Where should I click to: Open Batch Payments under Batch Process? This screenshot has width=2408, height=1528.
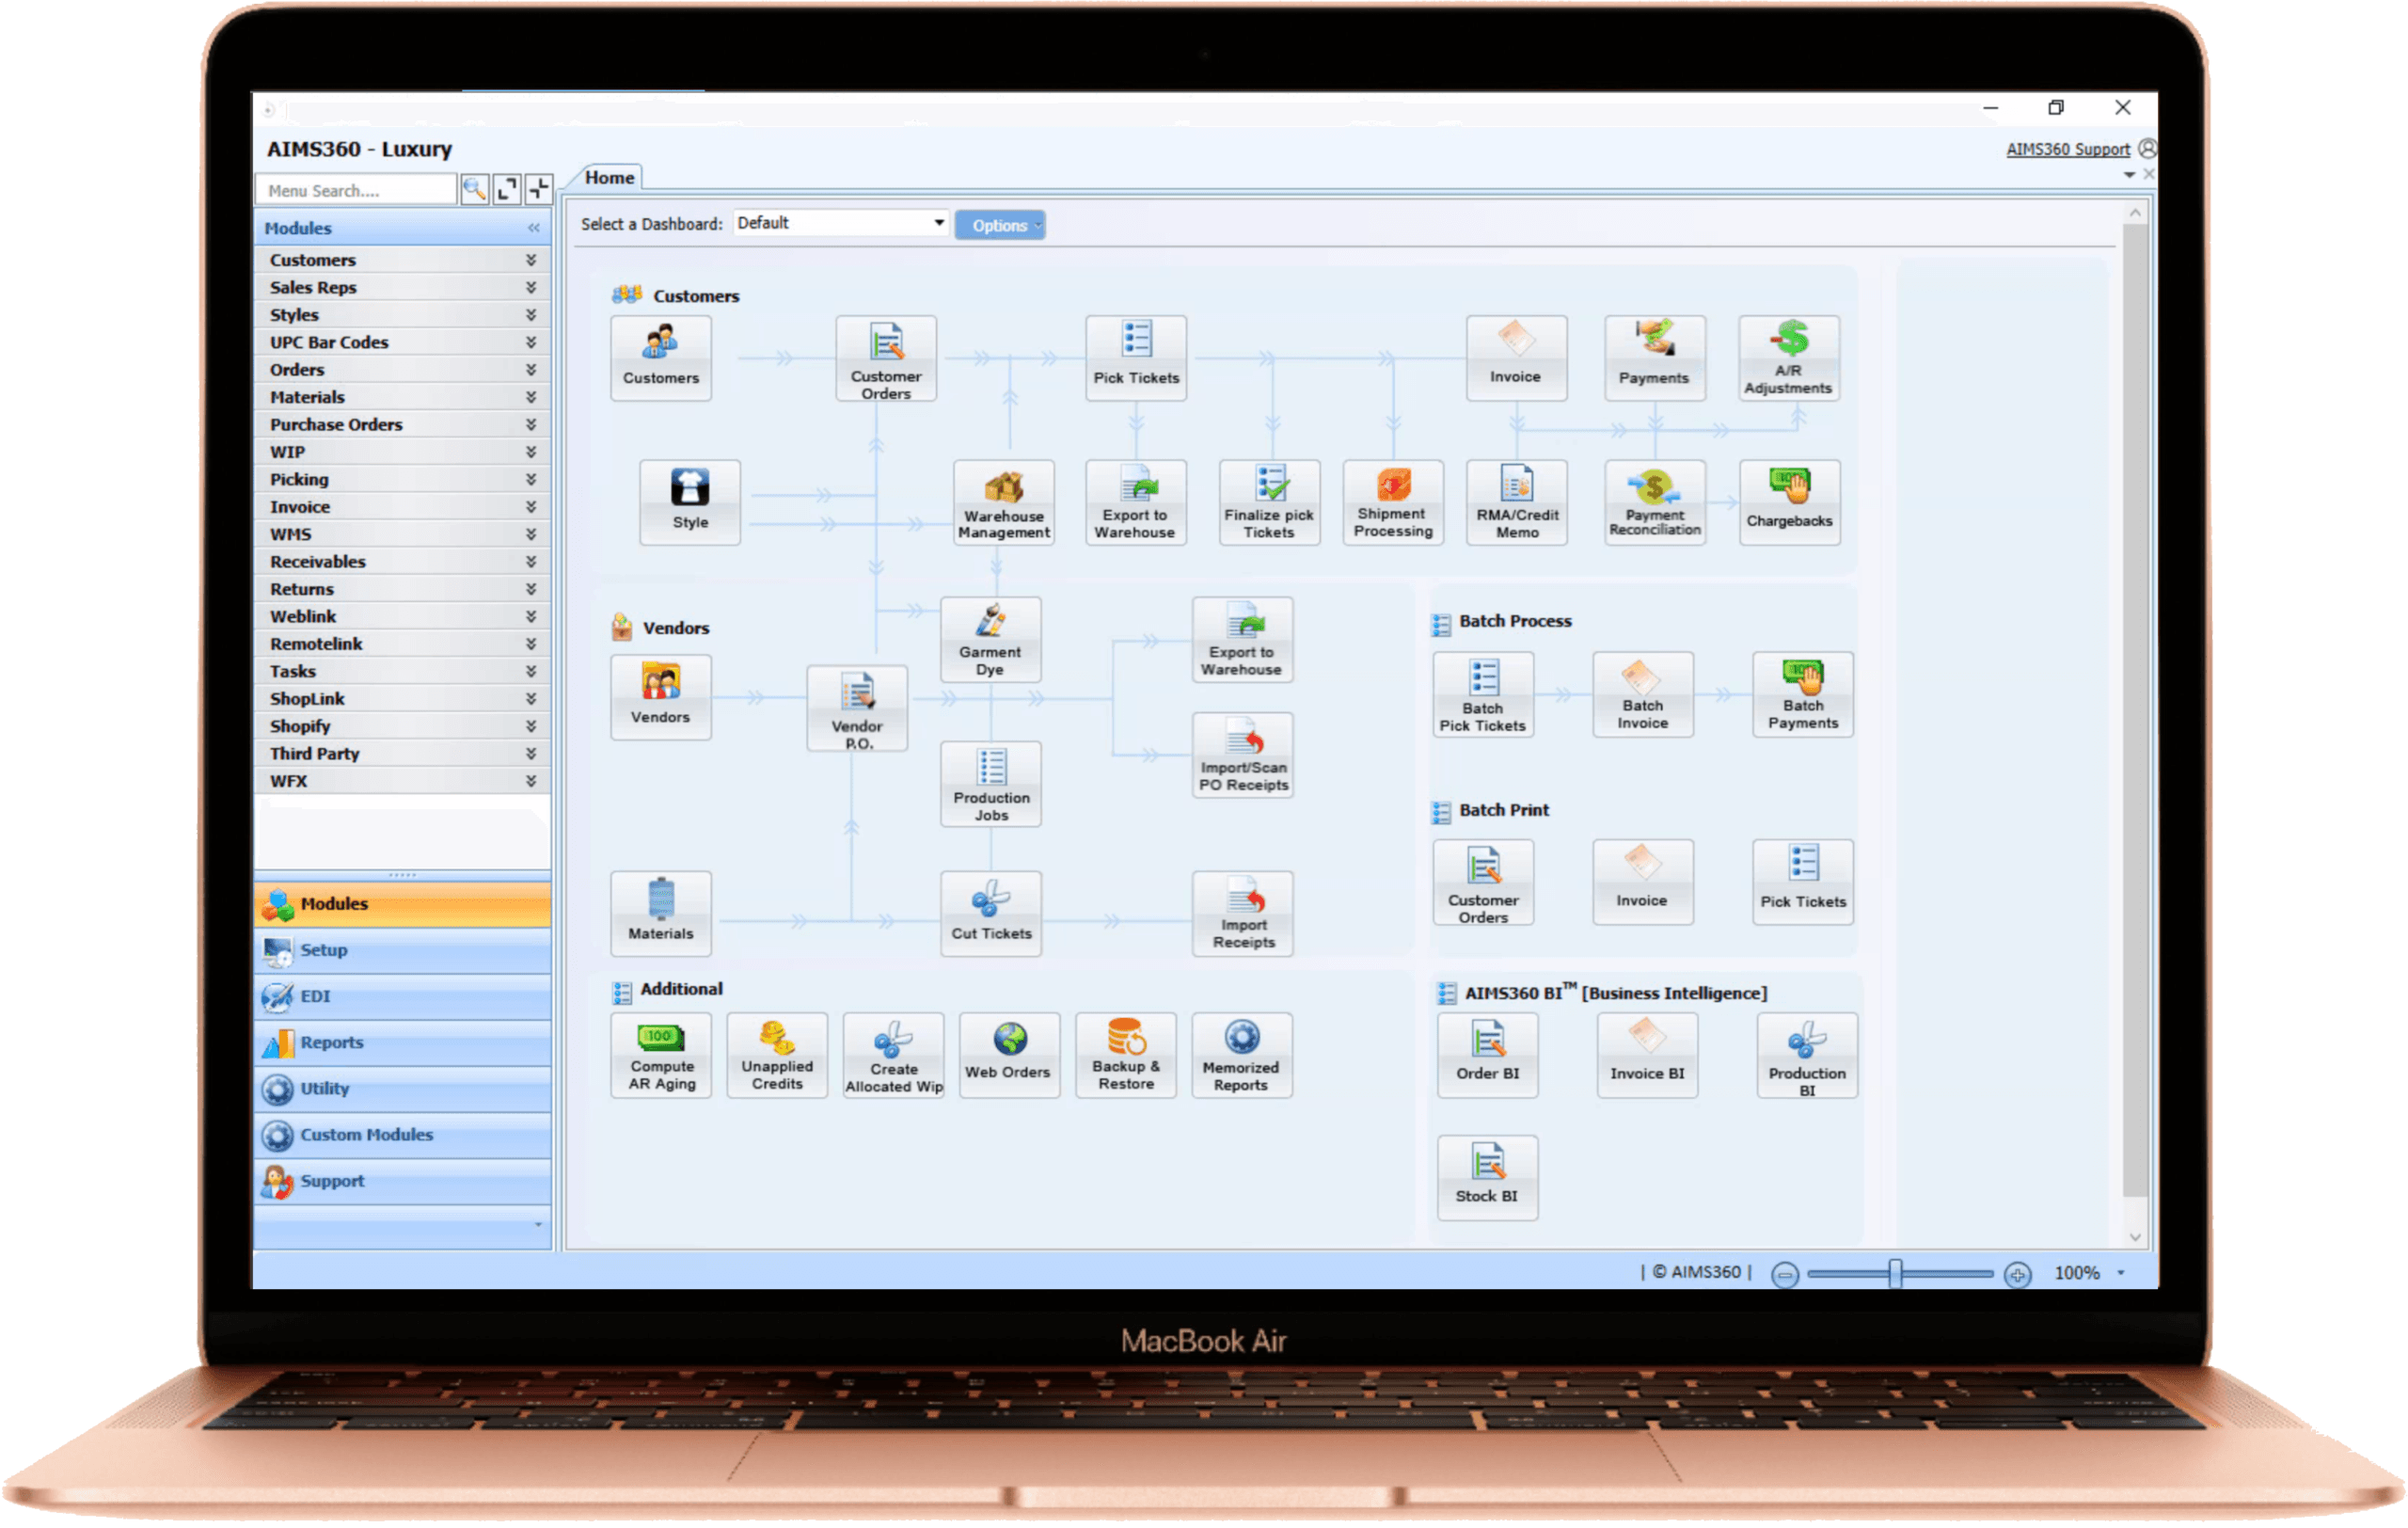click(1802, 694)
